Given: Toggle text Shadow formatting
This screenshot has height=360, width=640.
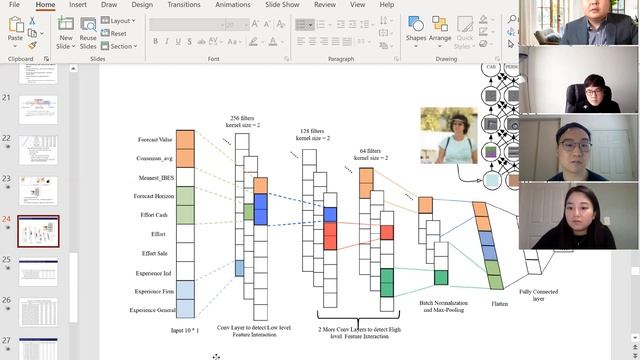Looking at the screenshot, I should tap(189, 42).
